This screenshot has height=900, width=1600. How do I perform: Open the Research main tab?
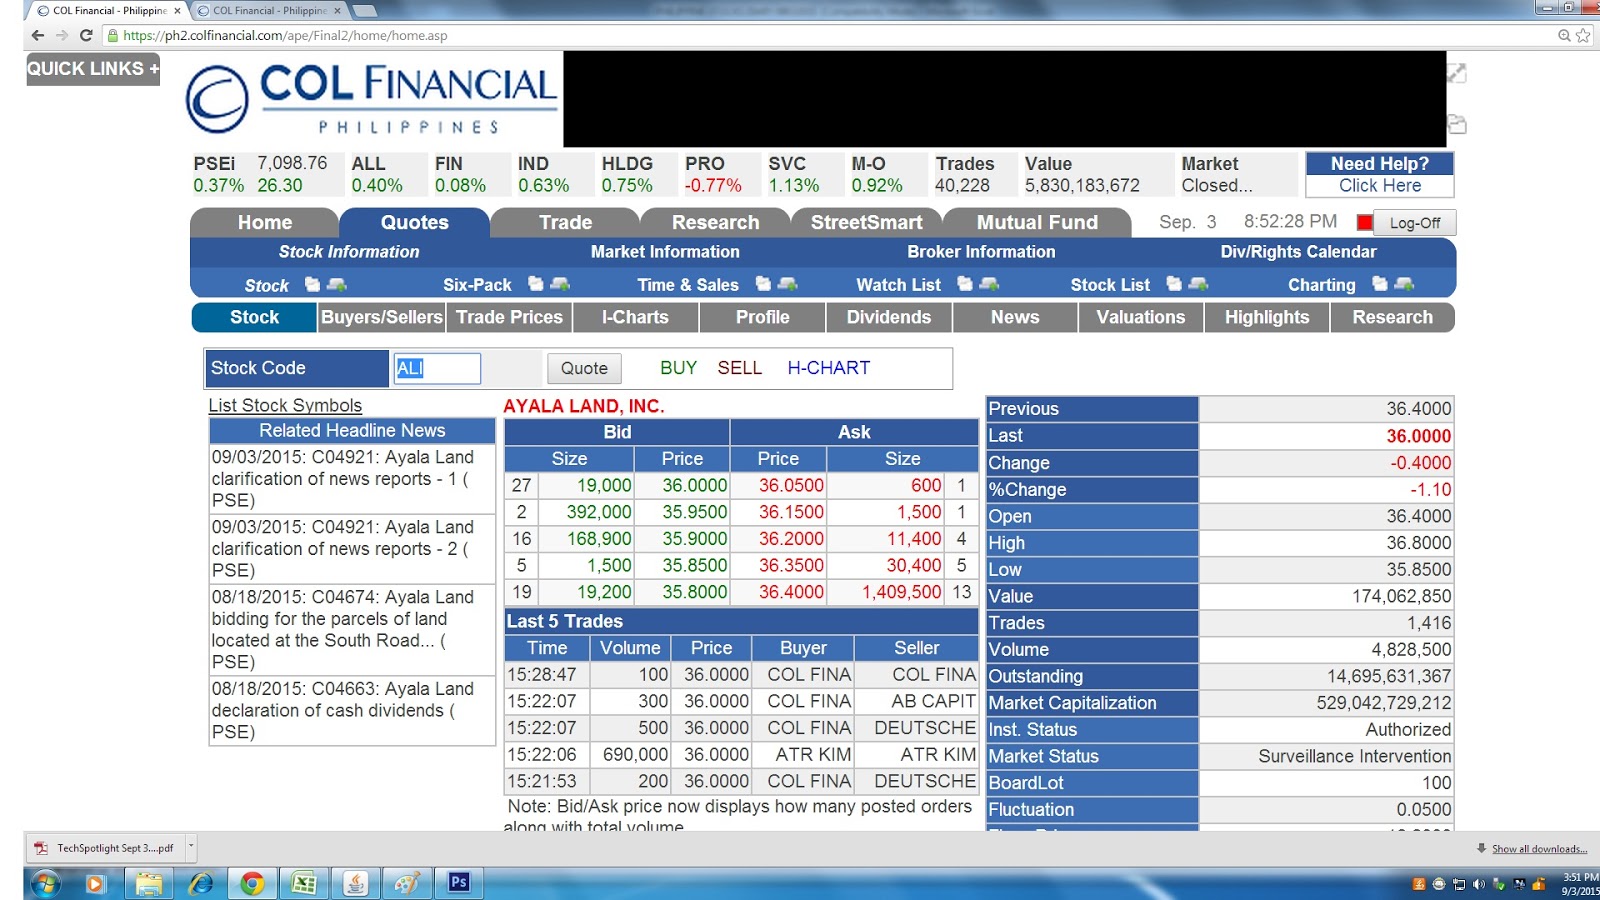click(716, 222)
